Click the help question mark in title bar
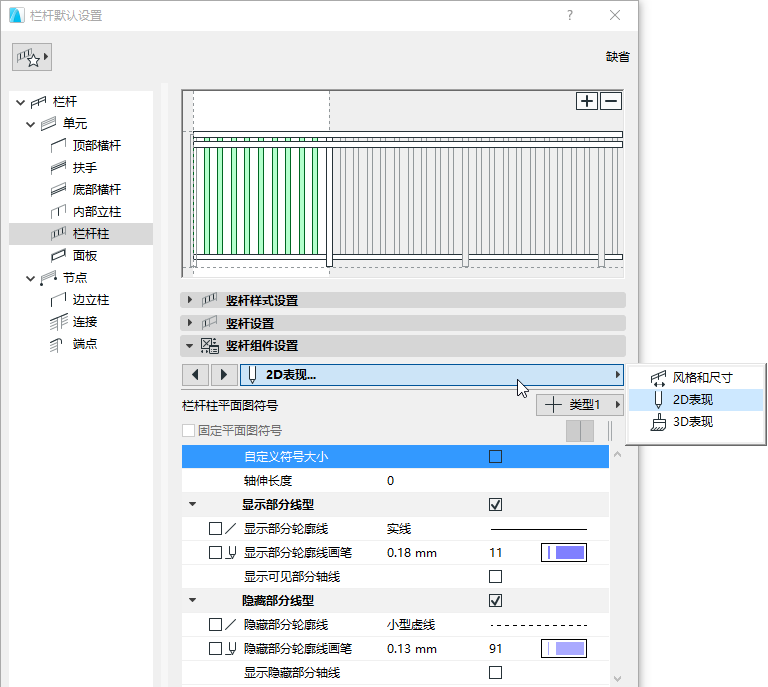 coord(570,15)
